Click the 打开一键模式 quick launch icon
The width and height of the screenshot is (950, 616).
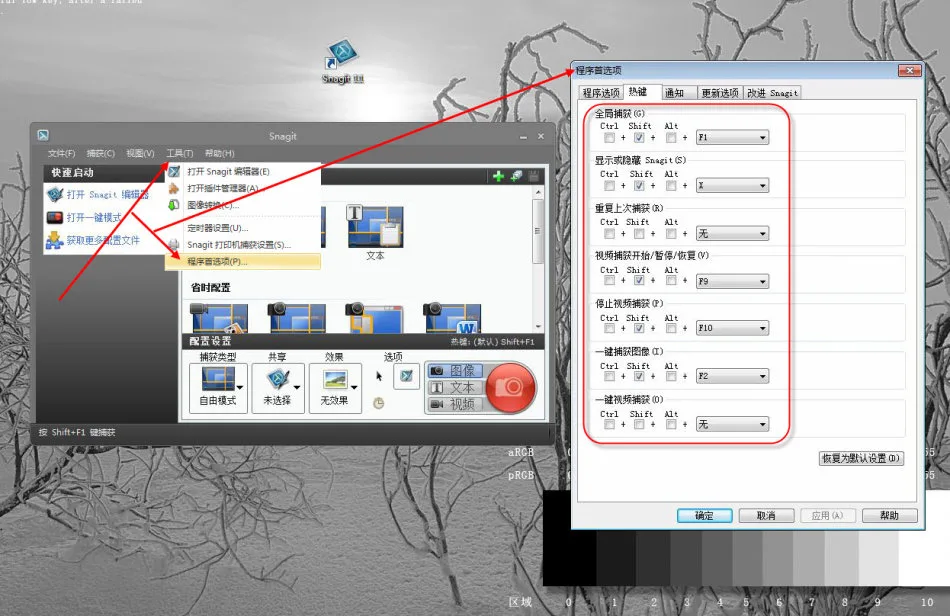click(55, 217)
